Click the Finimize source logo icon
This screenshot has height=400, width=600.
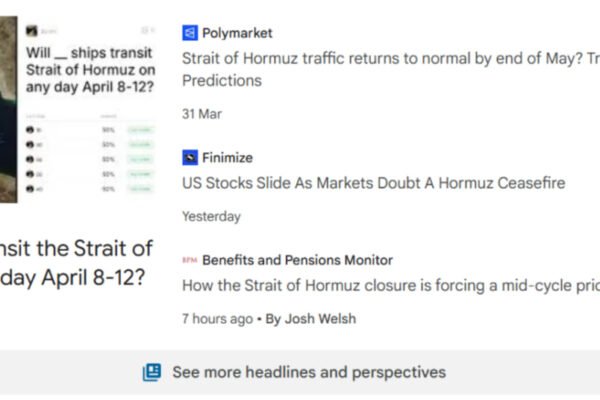(190, 157)
